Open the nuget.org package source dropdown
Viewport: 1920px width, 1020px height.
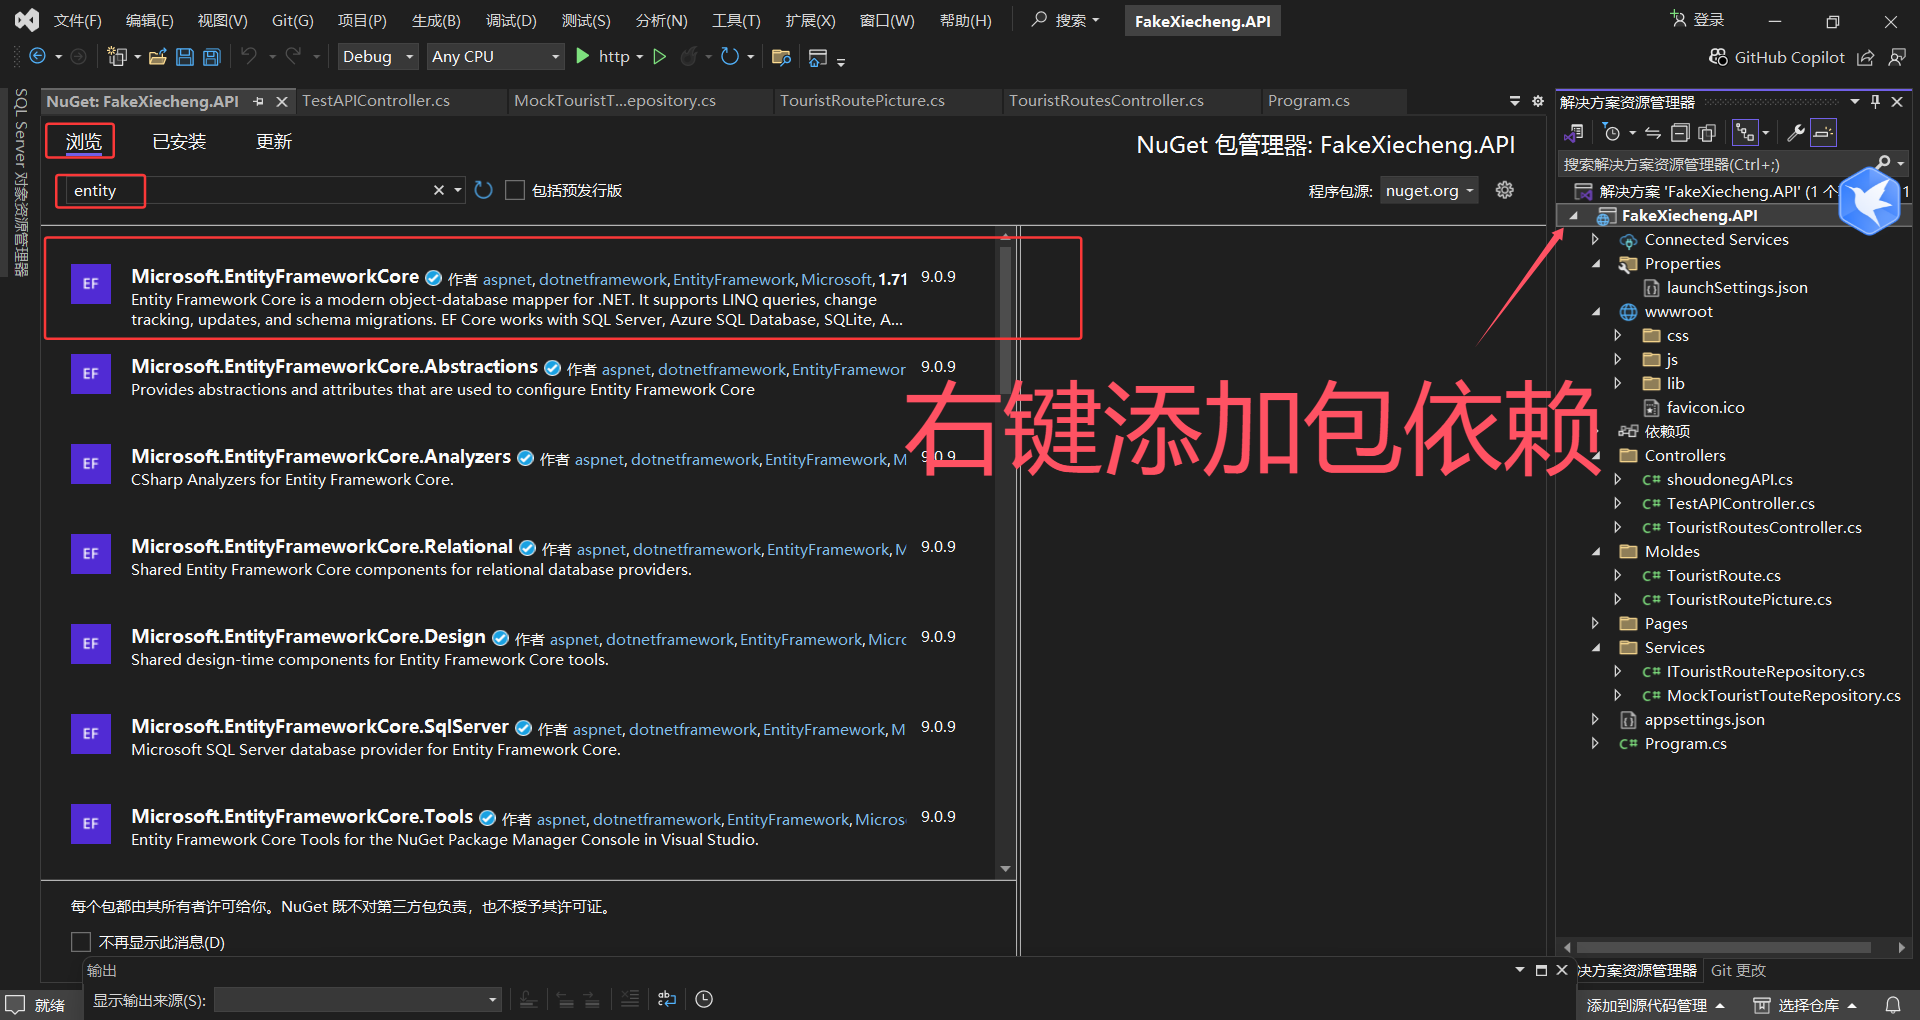coord(1429,190)
